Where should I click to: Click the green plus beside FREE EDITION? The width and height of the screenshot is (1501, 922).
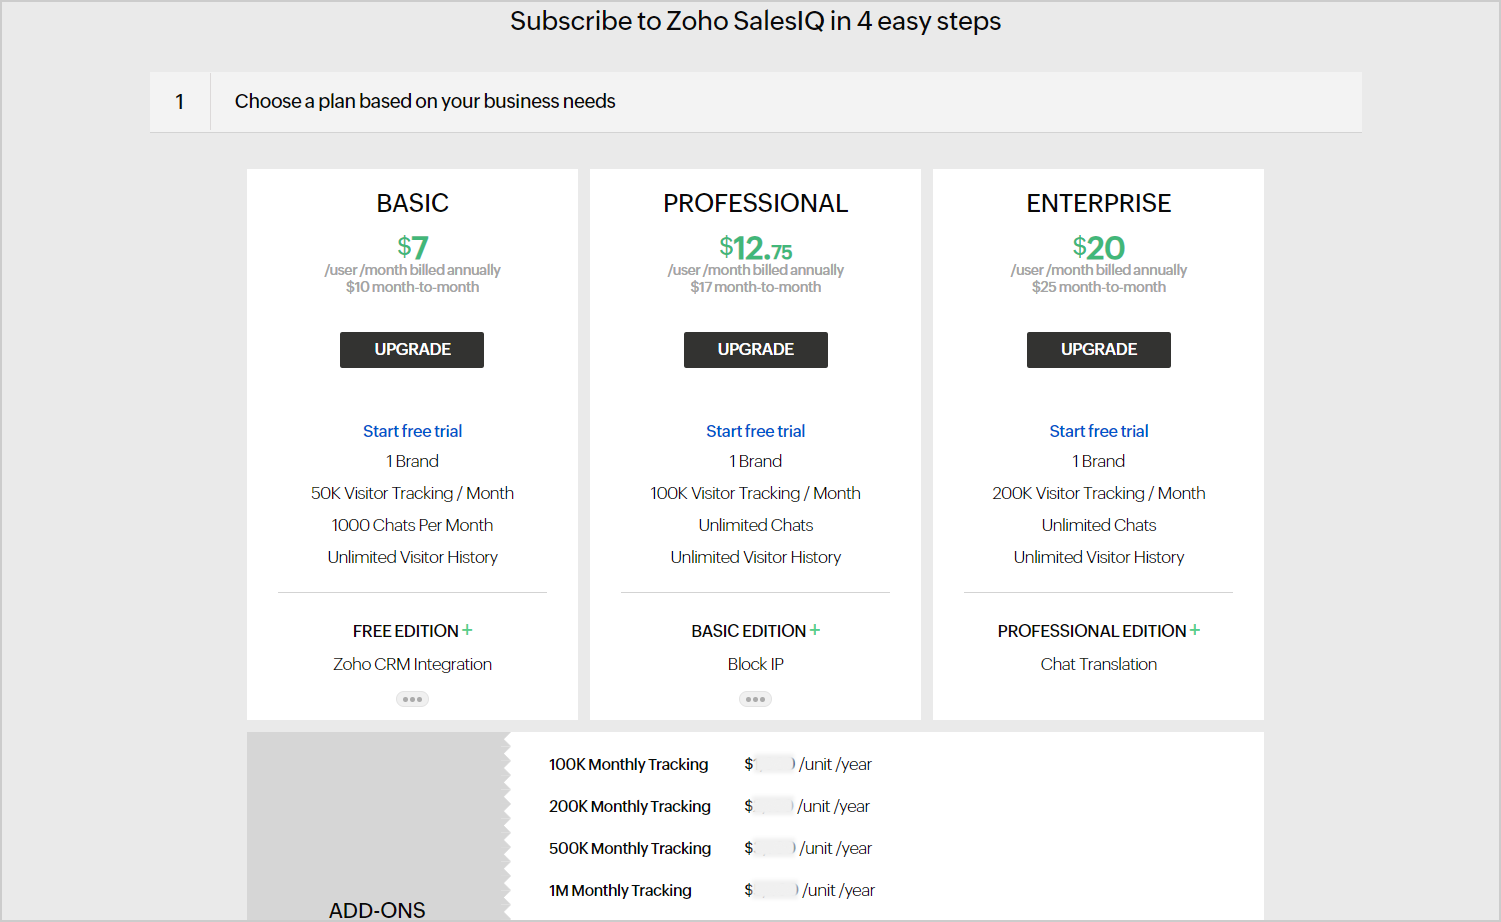coord(467,630)
